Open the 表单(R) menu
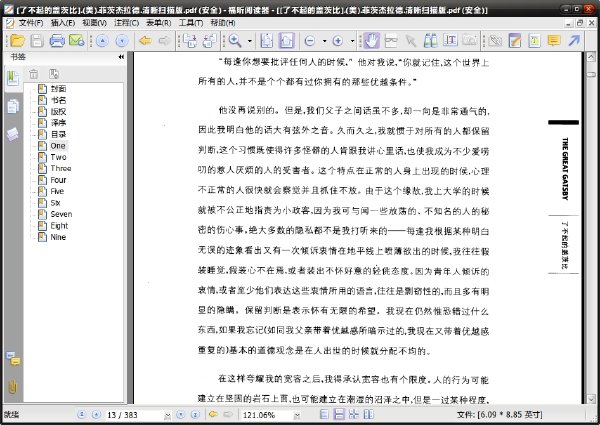Screen dimensions: 600x425 (x=159, y=23)
